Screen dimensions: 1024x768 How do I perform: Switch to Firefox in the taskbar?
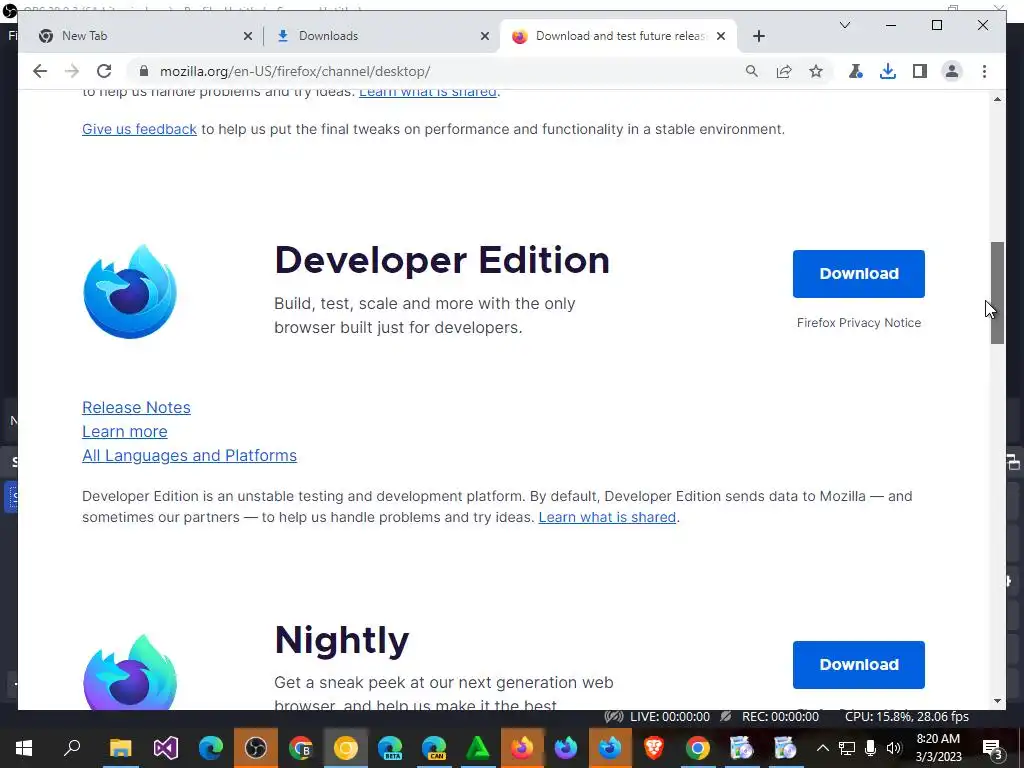pos(522,748)
